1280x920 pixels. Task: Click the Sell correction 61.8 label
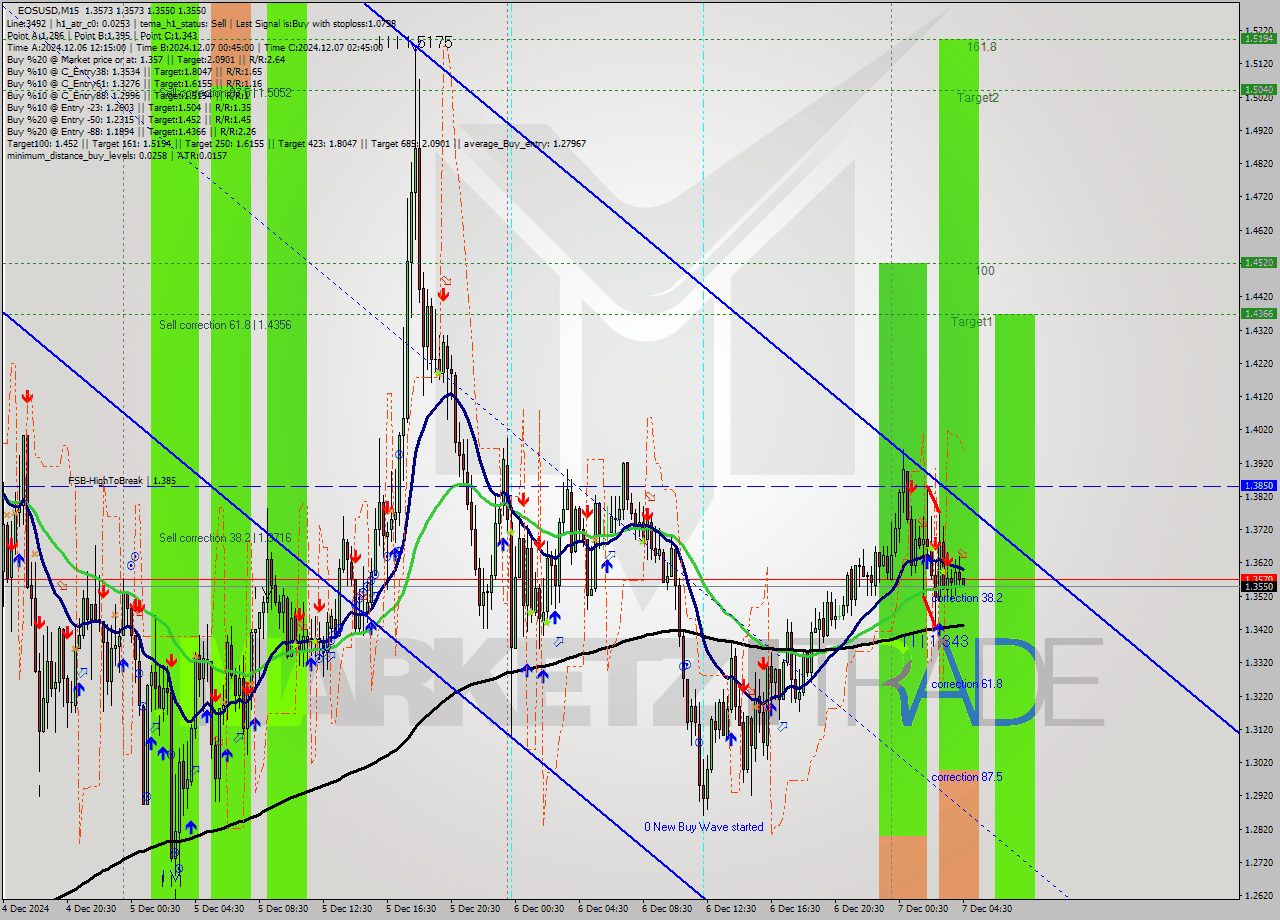(x=225, y=325)
